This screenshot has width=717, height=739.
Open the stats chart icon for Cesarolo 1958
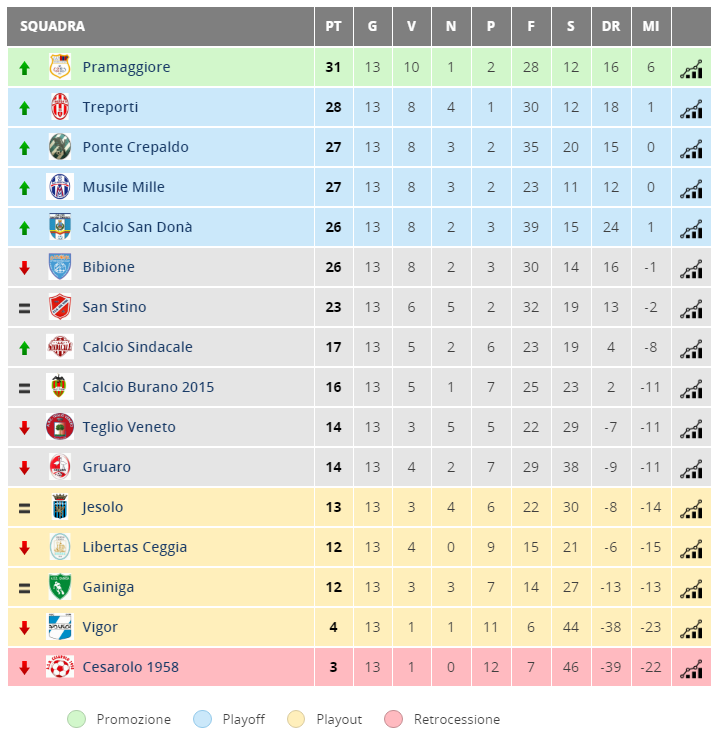coord(691,669)
